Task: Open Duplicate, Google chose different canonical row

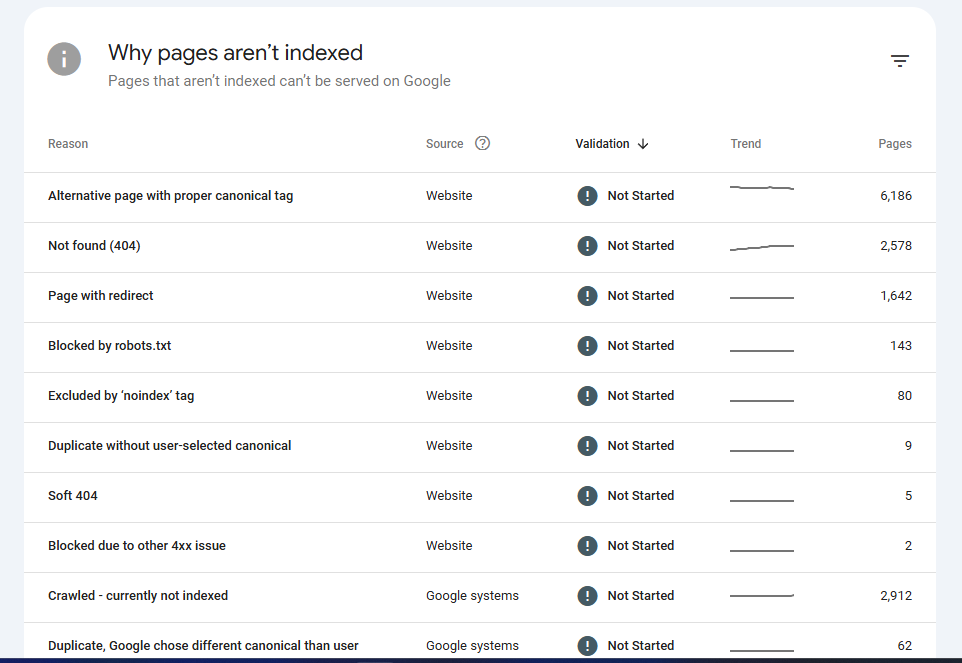Action: point(480,643)
